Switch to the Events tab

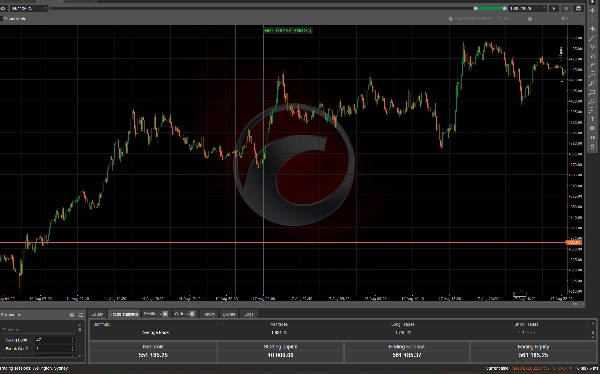click(x=229, y=314)
